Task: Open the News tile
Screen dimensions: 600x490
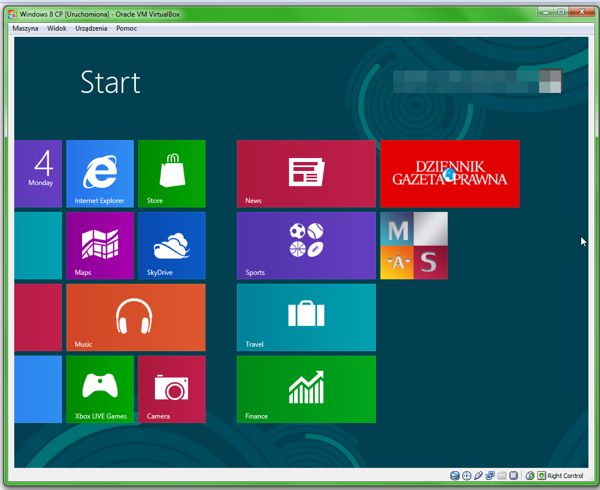Action: point(306,174)
